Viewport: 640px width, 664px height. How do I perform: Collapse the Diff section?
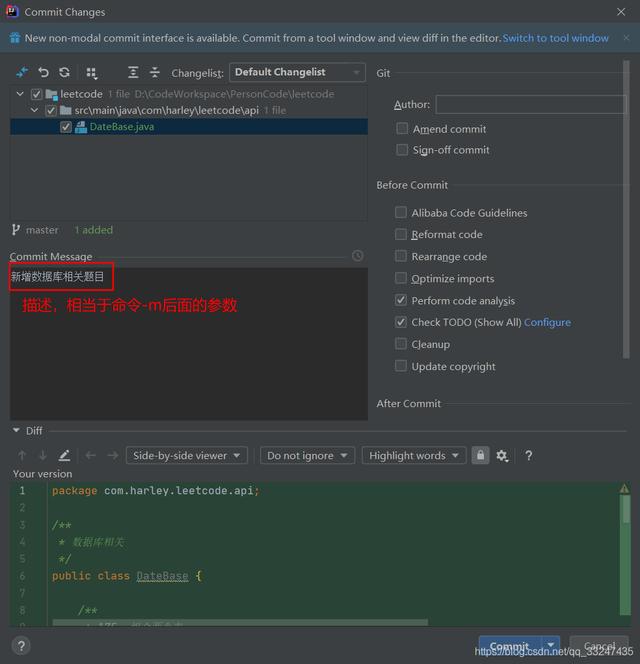pyautogui.click(x=16, y=430)
